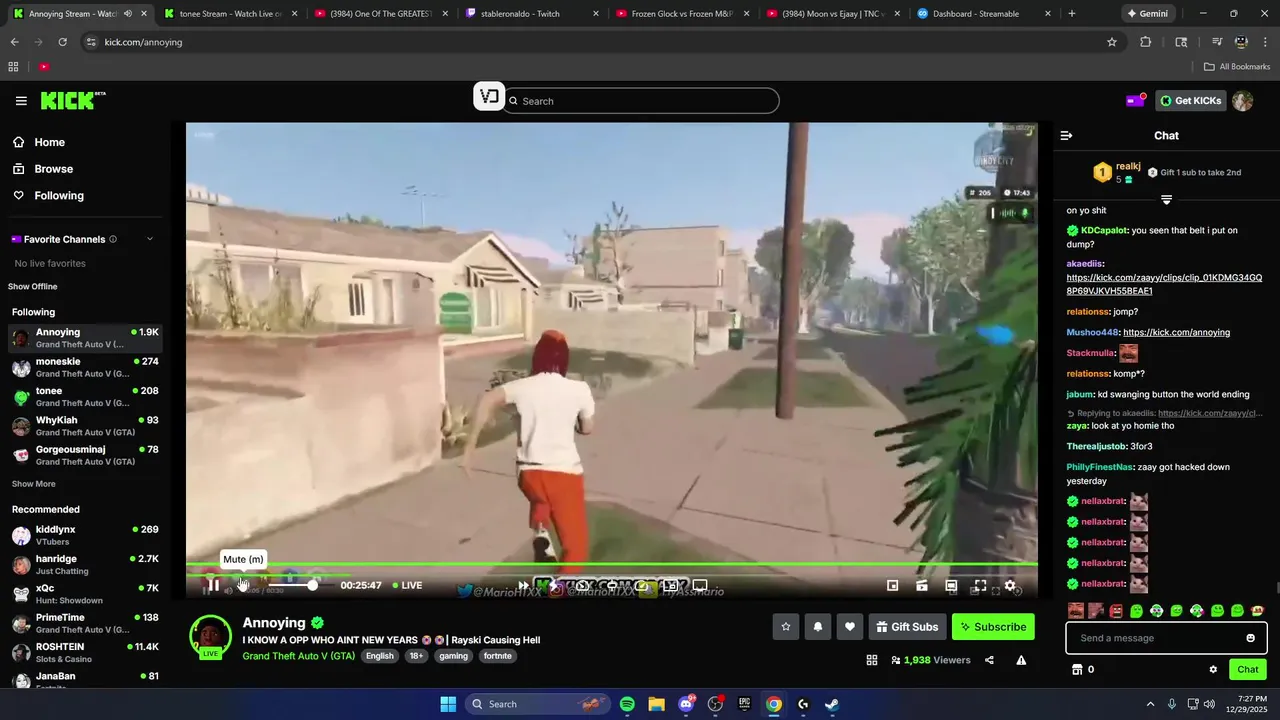
Task: Share the stream via share icon
Action: click(x=989, y=660)
